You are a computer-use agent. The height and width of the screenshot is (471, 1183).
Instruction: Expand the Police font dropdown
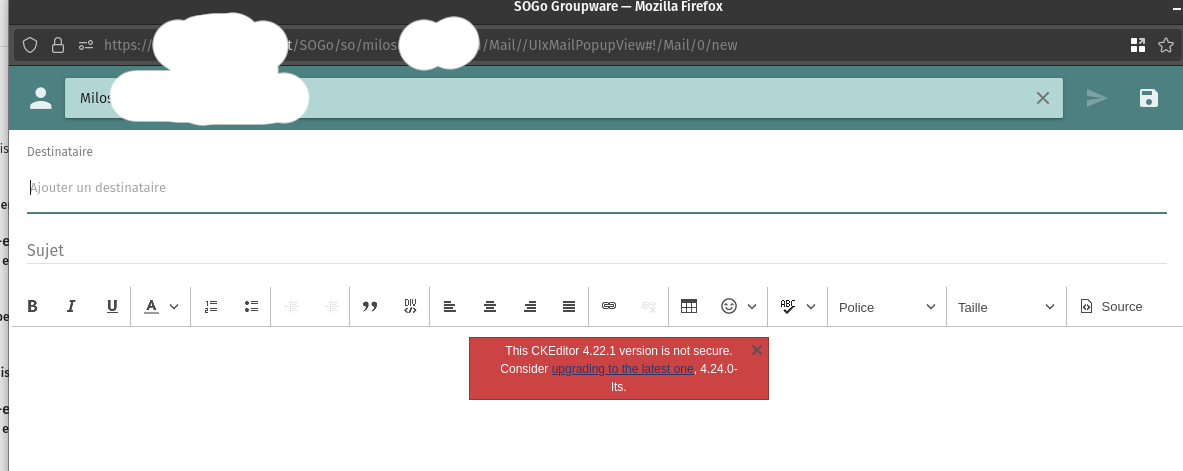click(887, 307)
